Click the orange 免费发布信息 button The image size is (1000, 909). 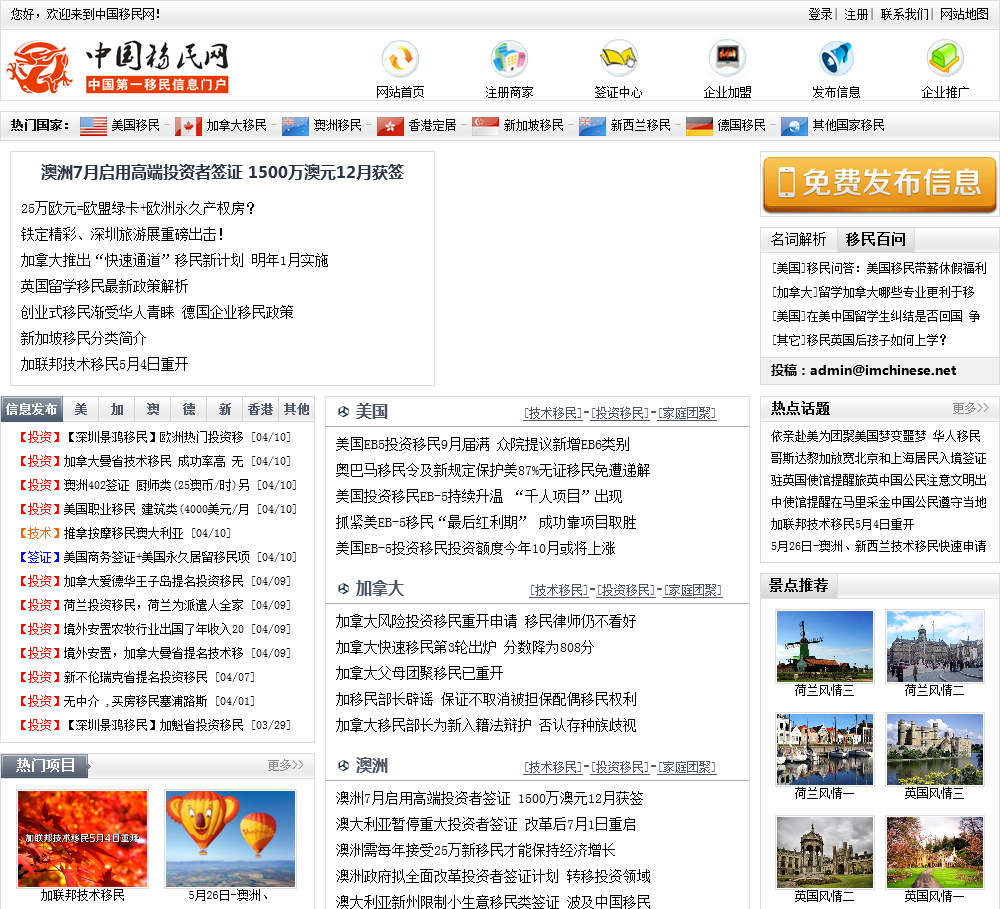click(879, 184)
